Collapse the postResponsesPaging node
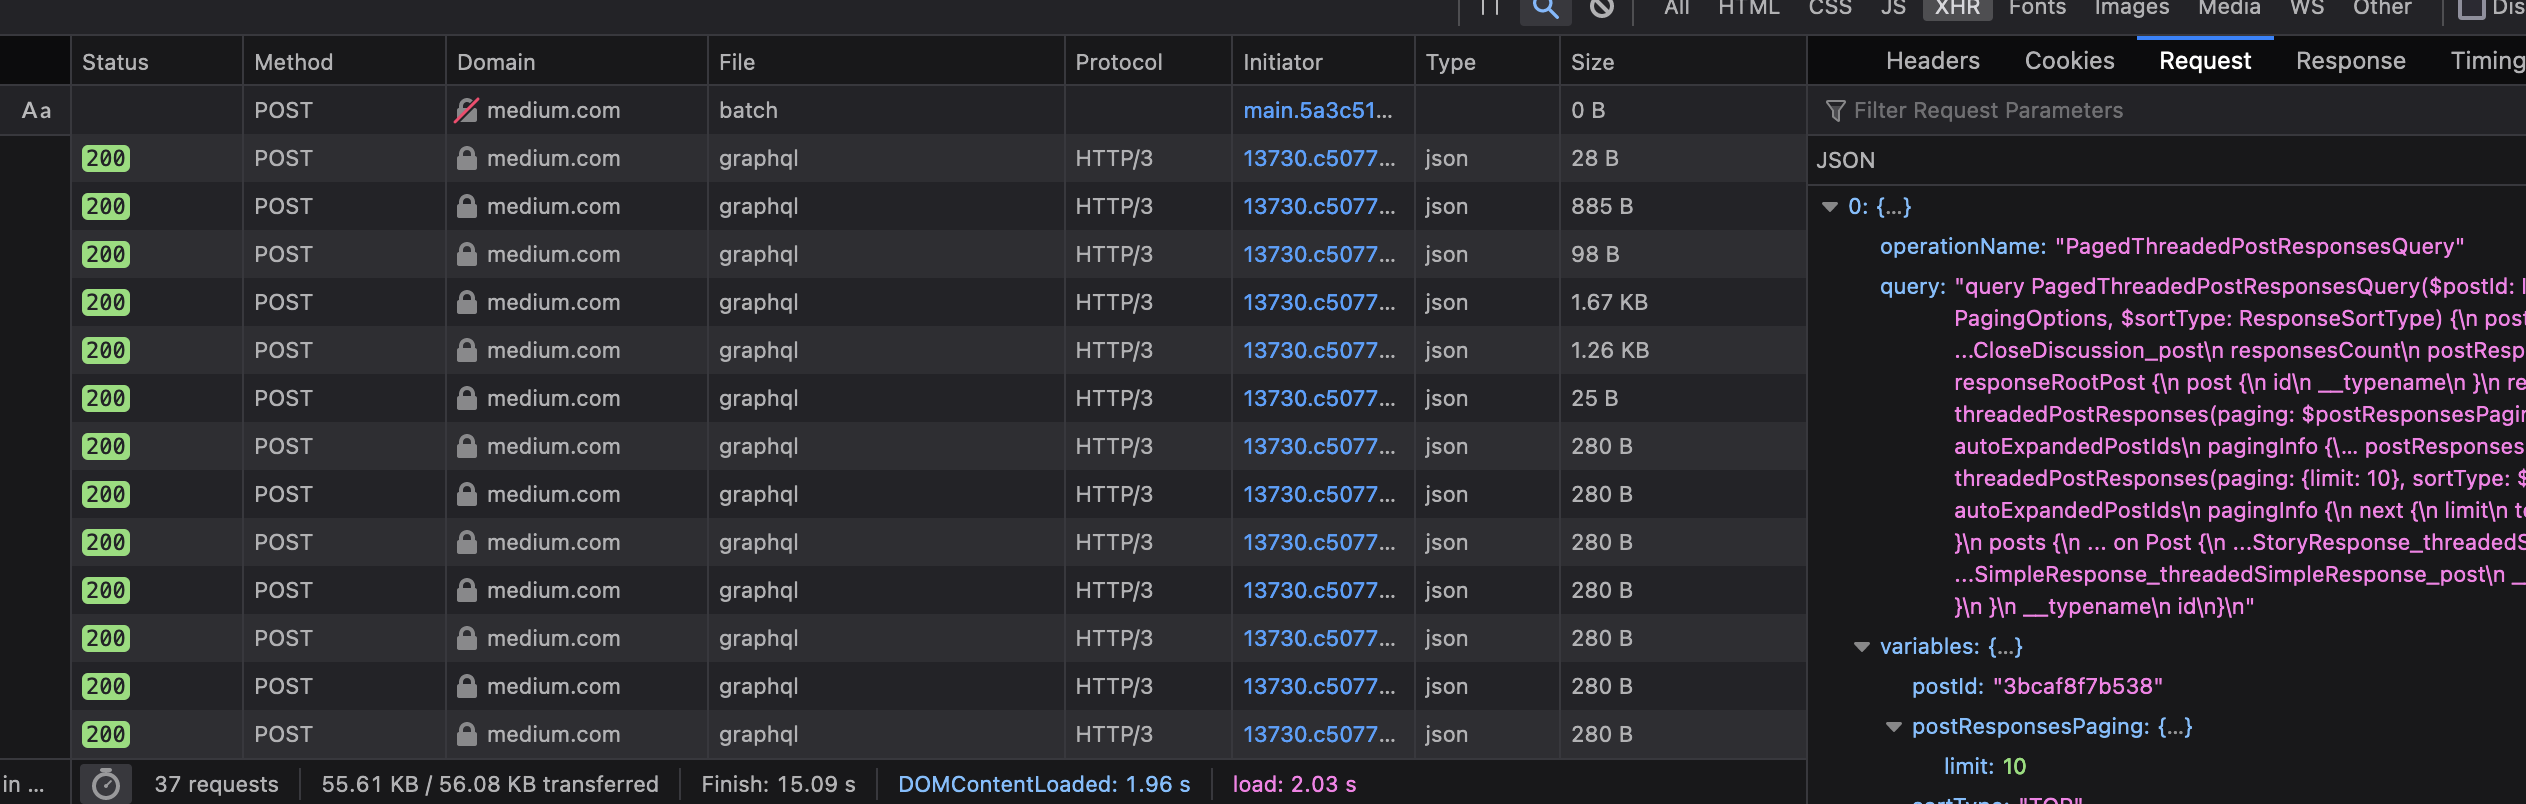The image size is (2526, 804). click(1894, 727)
